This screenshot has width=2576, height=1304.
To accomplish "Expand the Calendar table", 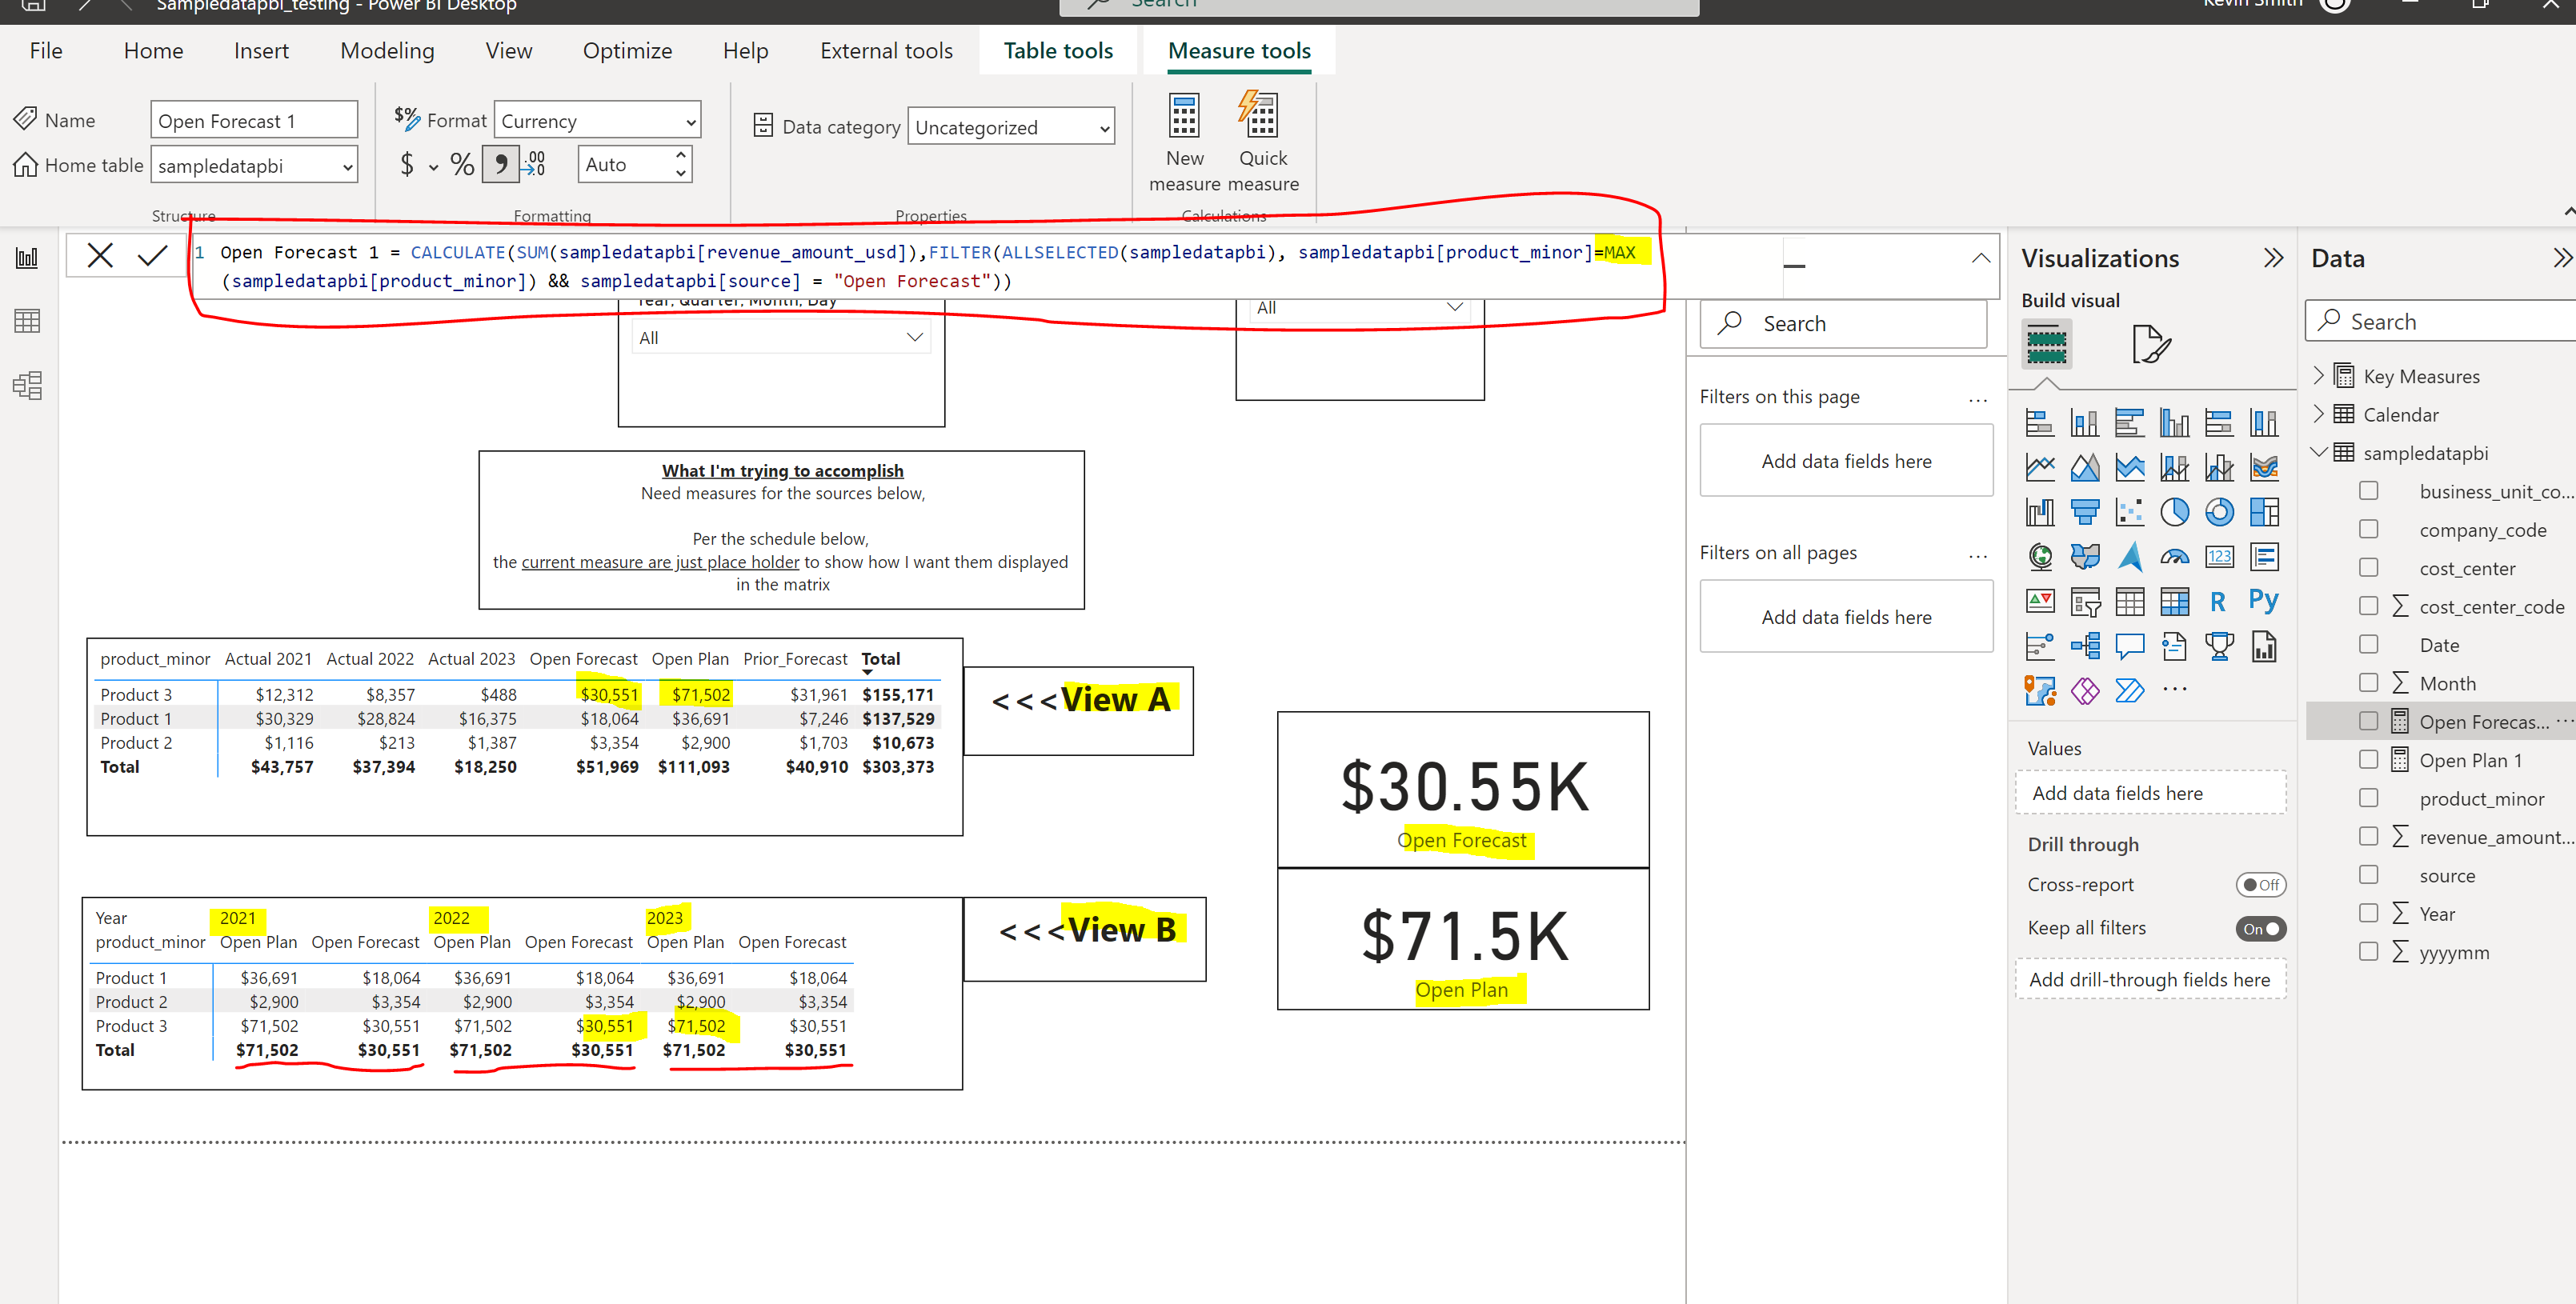I will (x=2318, y=413).
